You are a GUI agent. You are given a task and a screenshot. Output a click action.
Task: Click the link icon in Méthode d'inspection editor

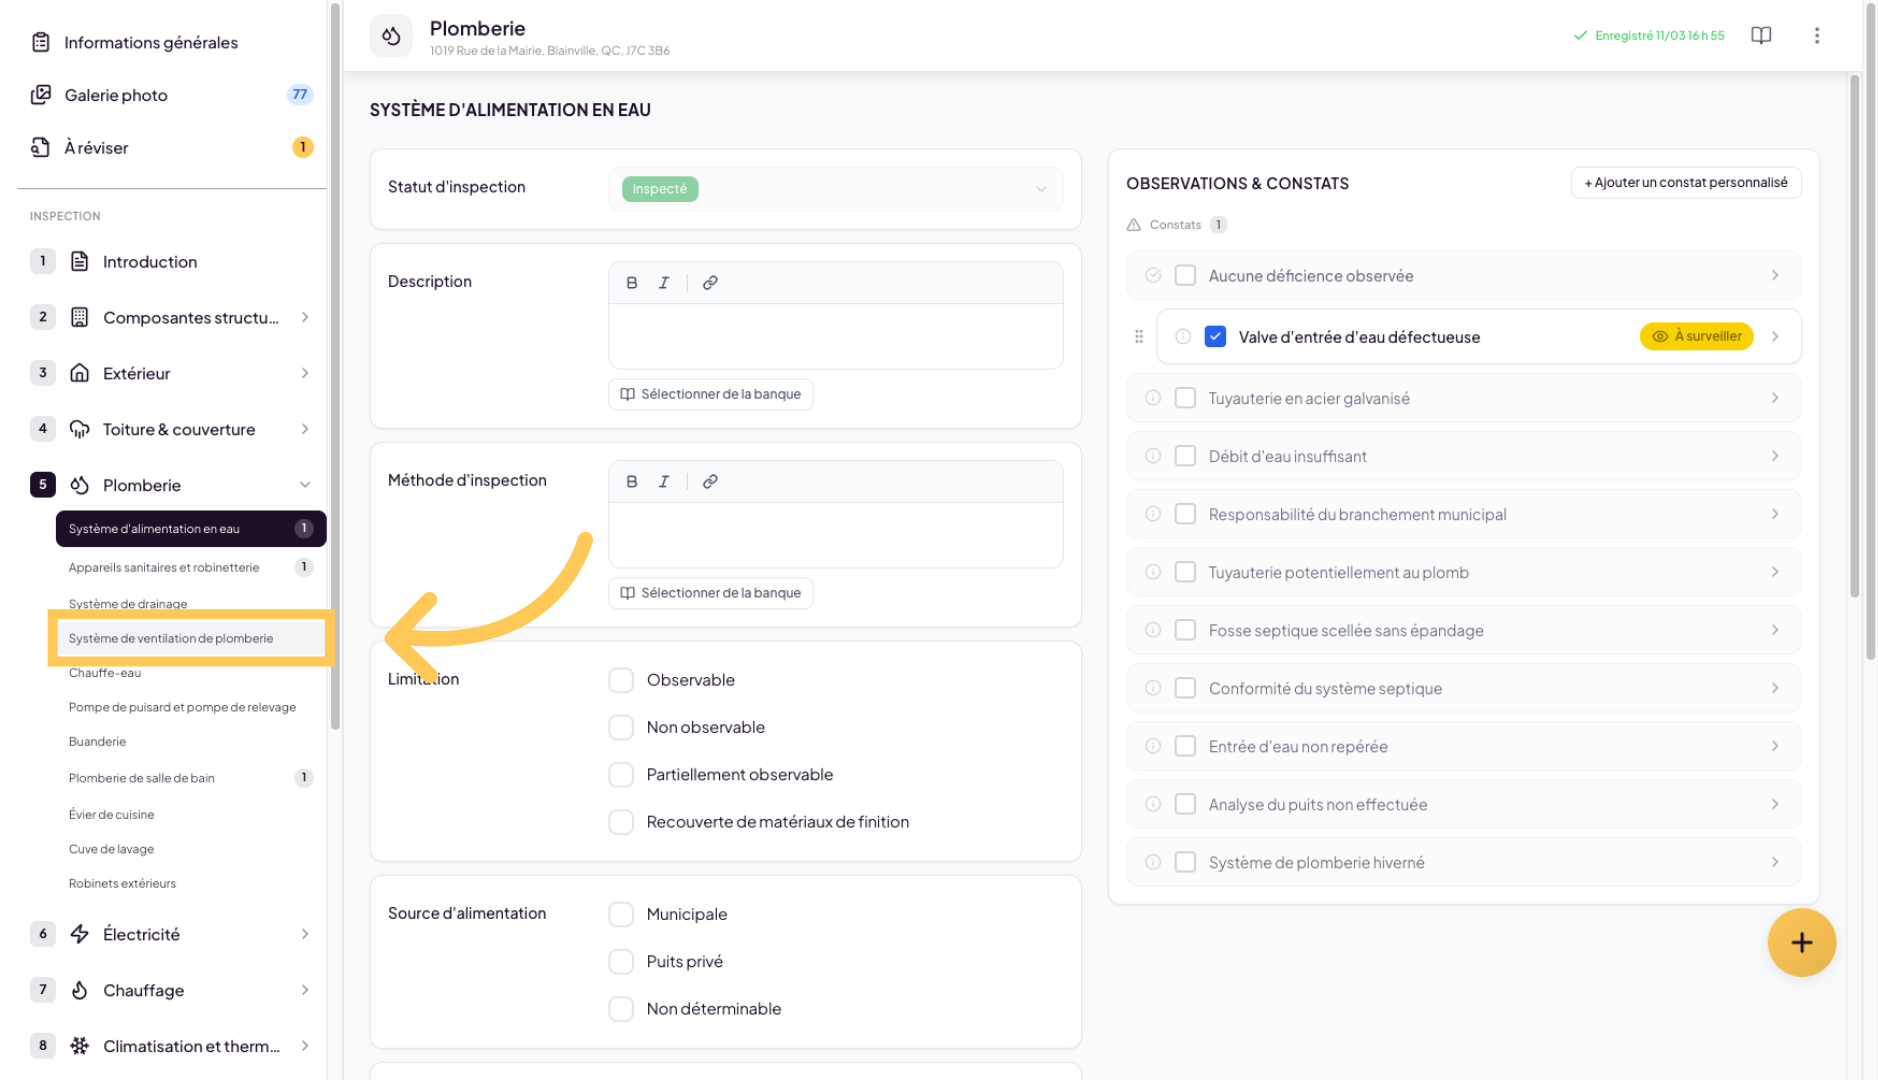point(710,482)
